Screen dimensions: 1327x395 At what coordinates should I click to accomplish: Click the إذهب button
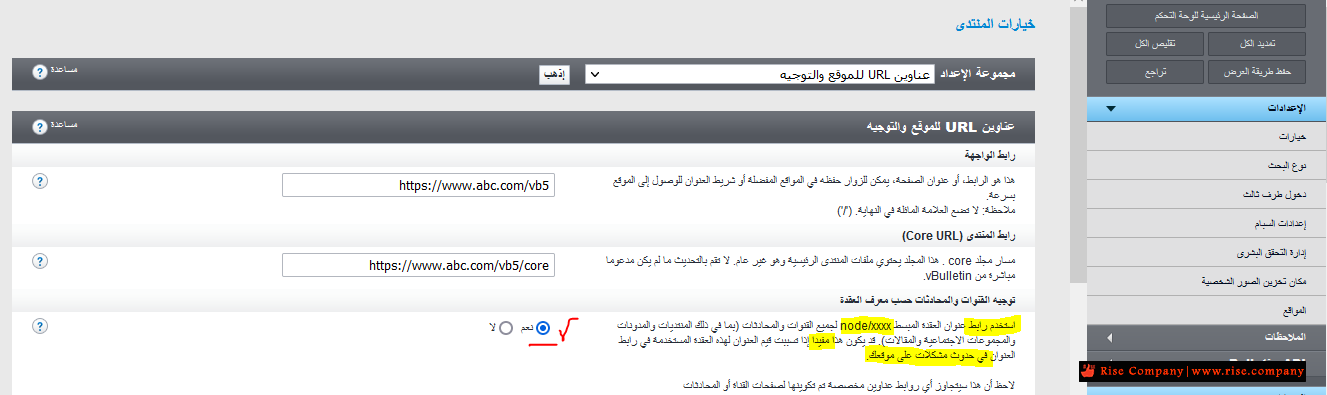coord(554,75)
